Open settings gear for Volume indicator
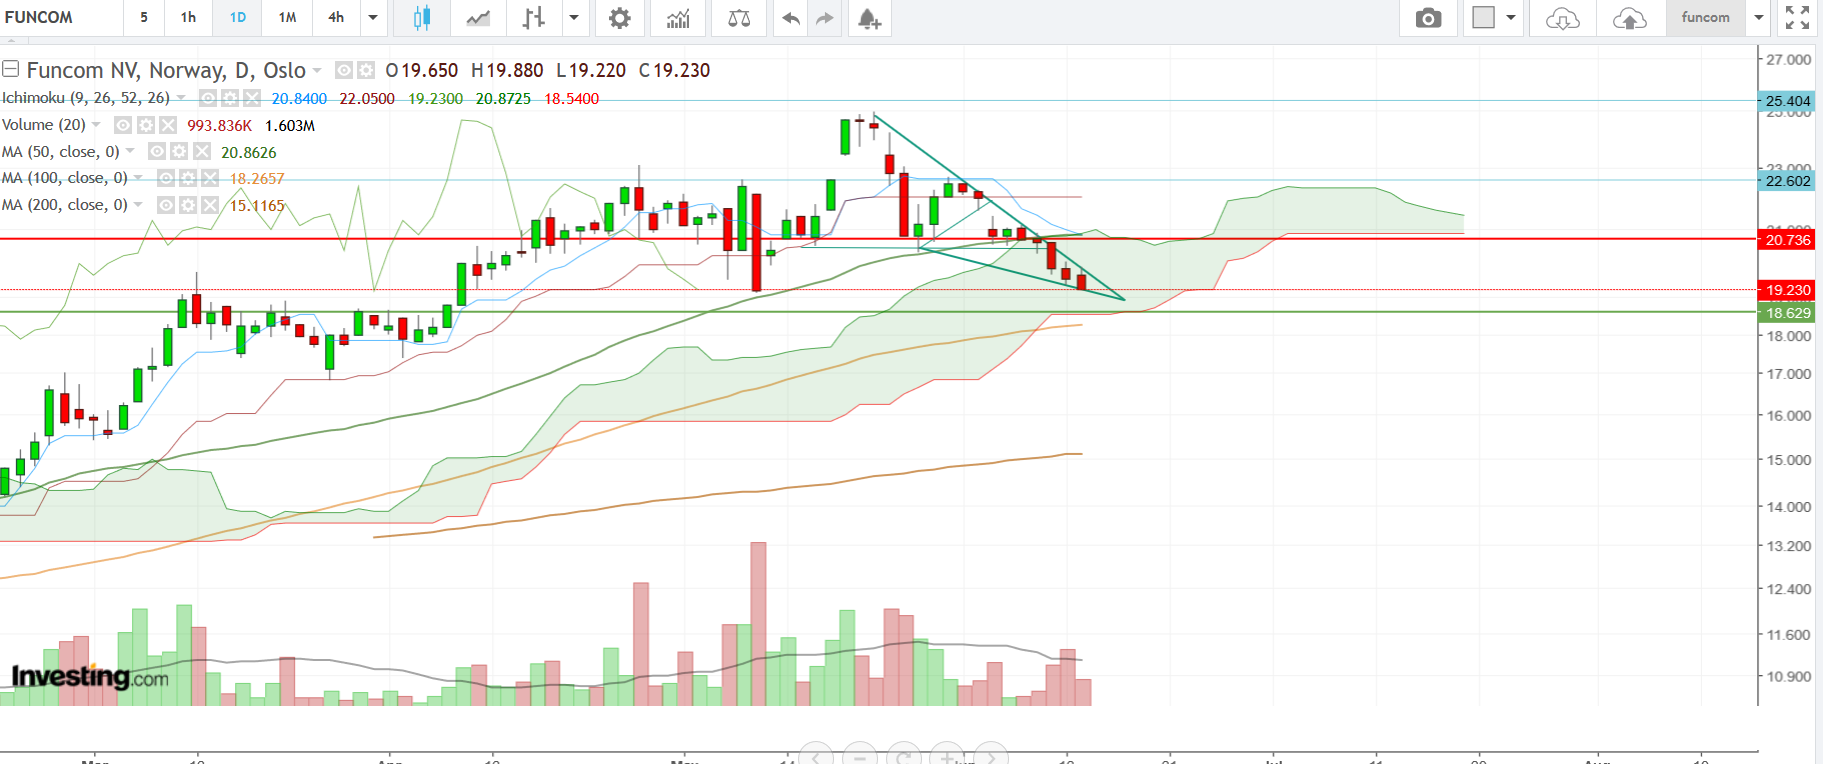 (145, 125)
